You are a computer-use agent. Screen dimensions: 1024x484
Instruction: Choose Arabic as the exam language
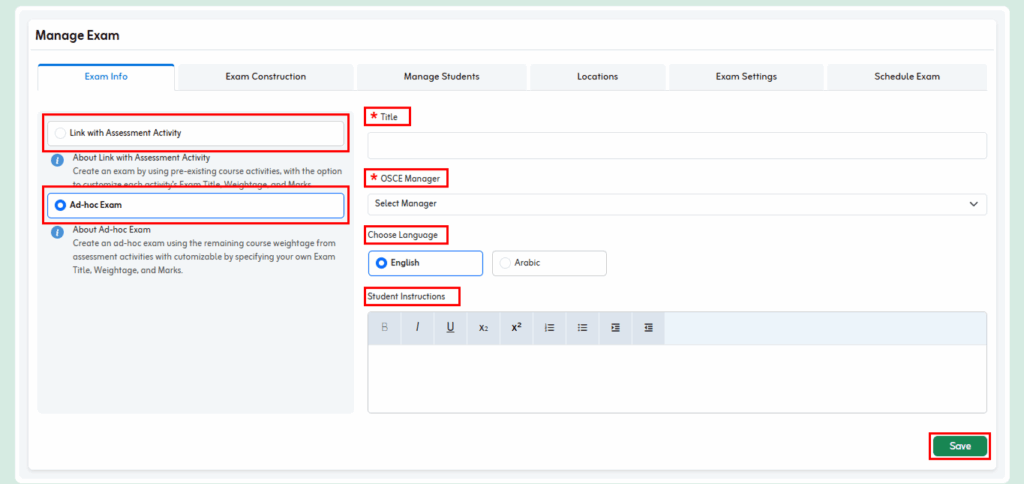tap(506, 263)
